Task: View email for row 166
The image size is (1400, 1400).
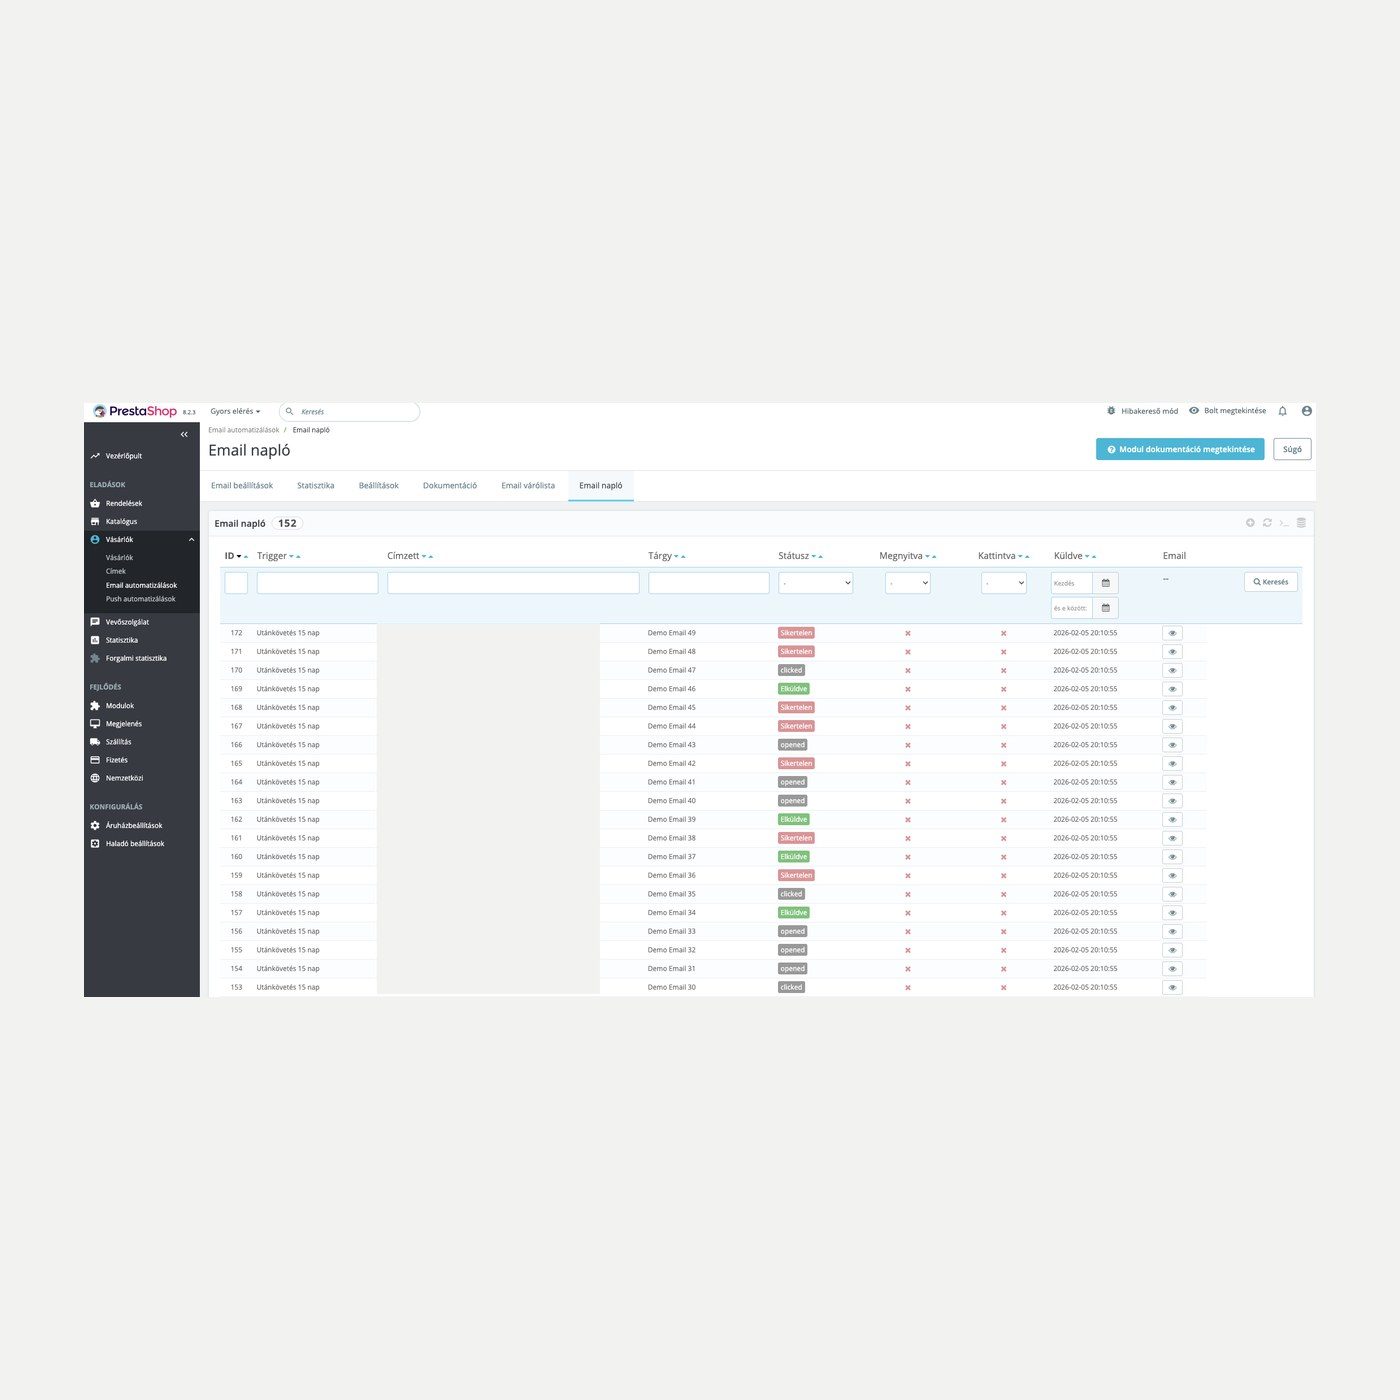Action: (x=1173, y=745)
